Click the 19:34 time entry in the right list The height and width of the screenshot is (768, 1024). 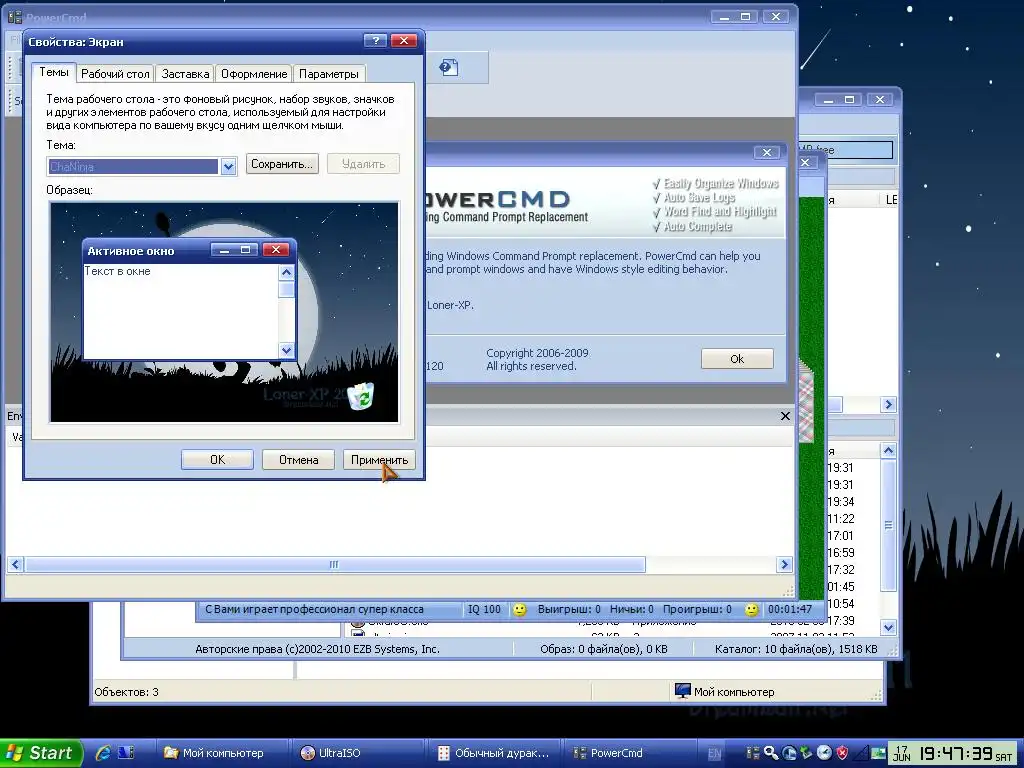(840, 502)
